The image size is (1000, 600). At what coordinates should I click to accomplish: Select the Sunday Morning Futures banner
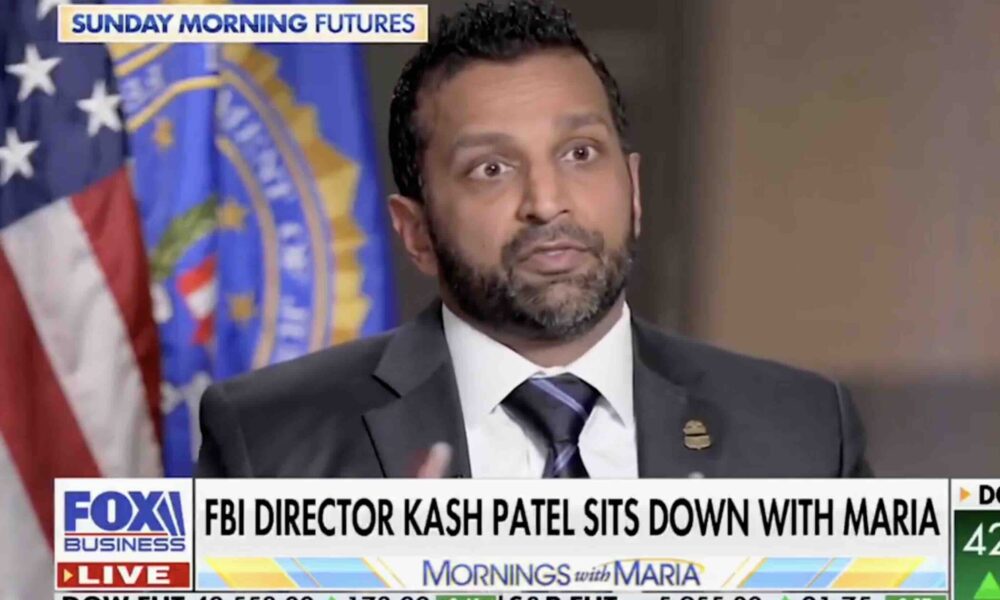pyautogui.click(x=243, y=24)
